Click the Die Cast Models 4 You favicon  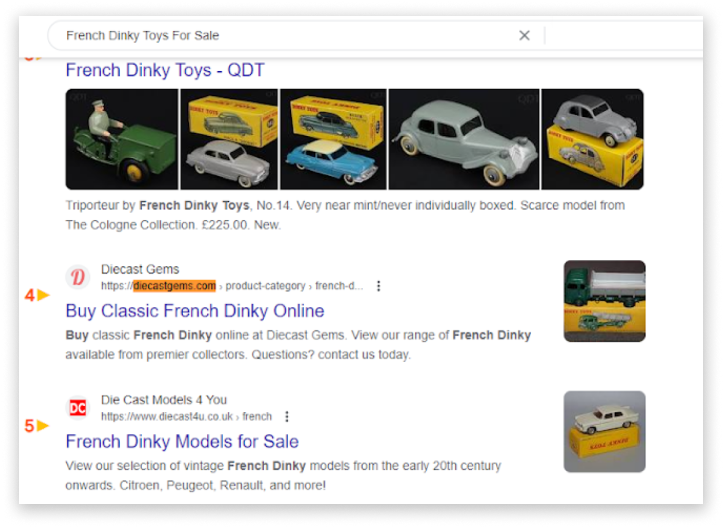pos(78,408)
